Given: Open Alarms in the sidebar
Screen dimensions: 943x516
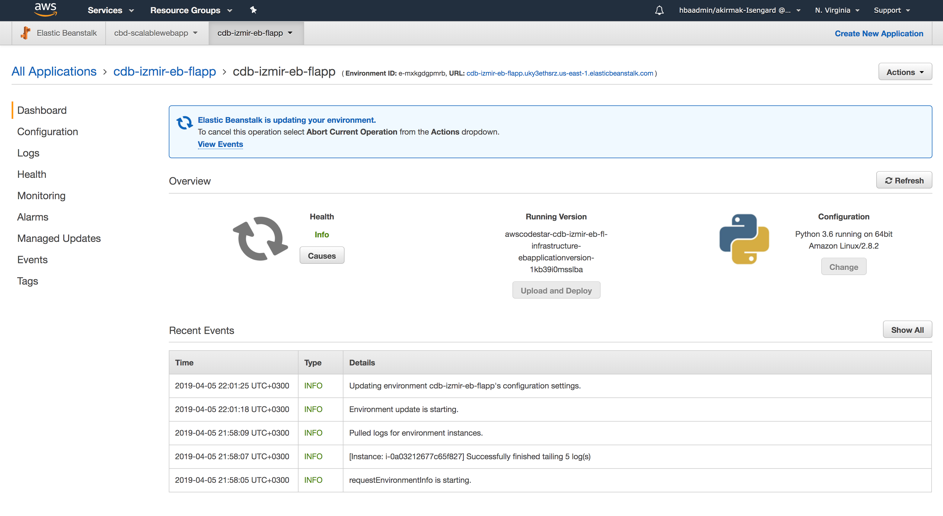Looking at the screenshot, I should tap(32, 217).
